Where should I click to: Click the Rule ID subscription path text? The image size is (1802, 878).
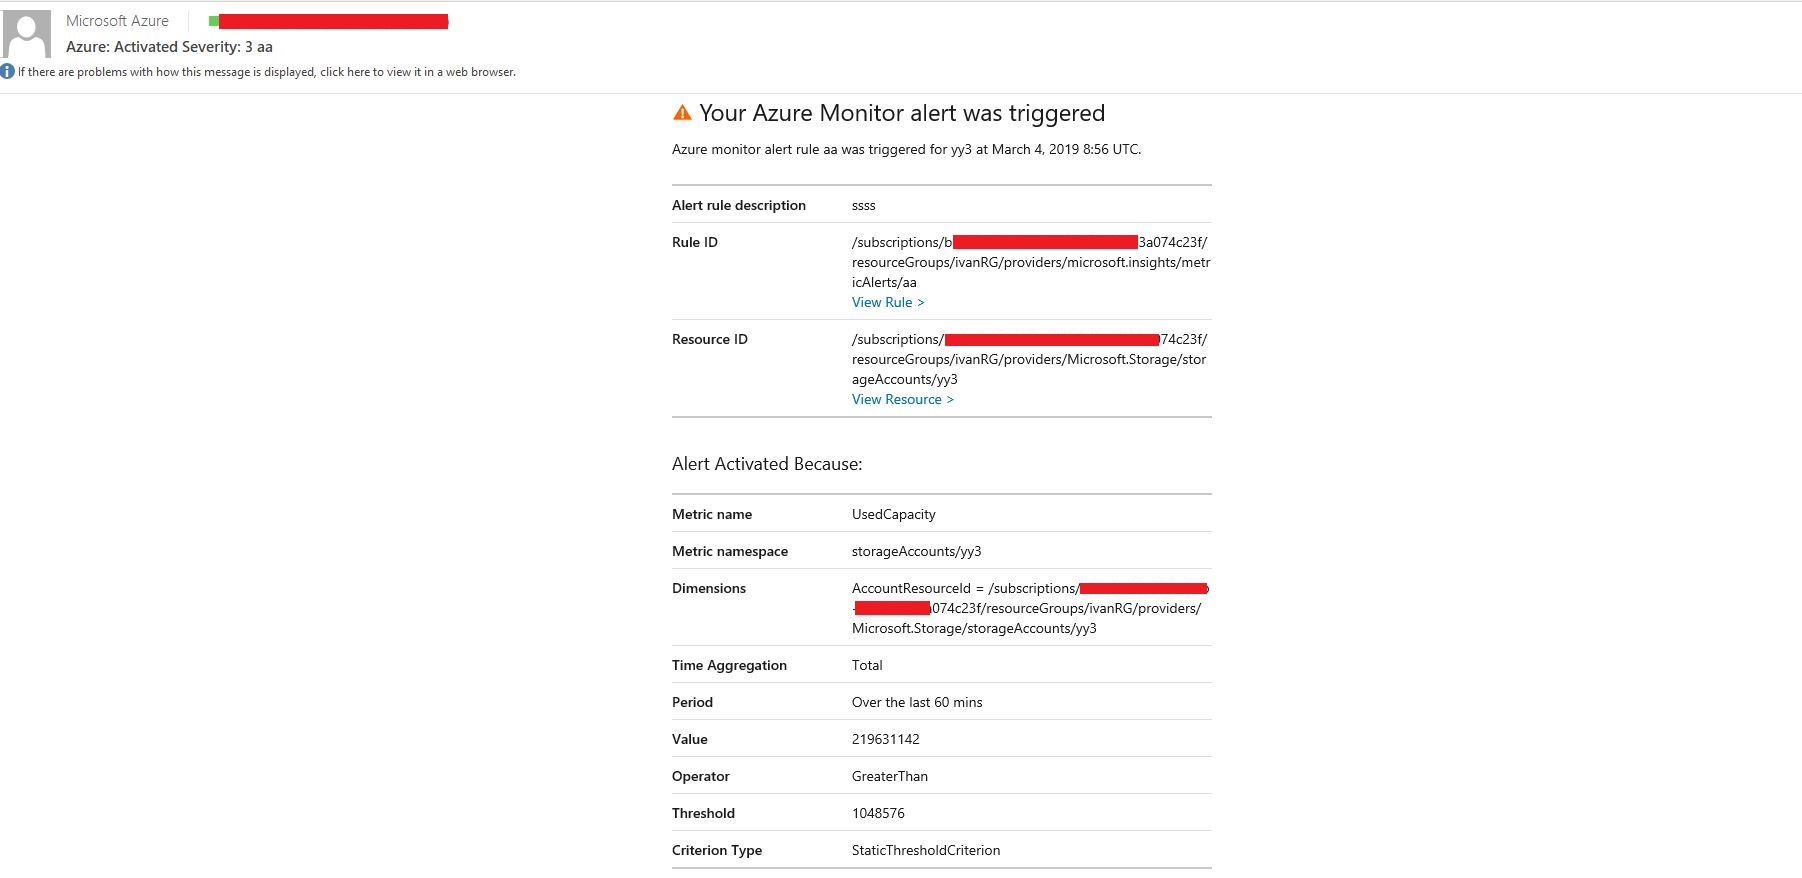(1030, 262)
